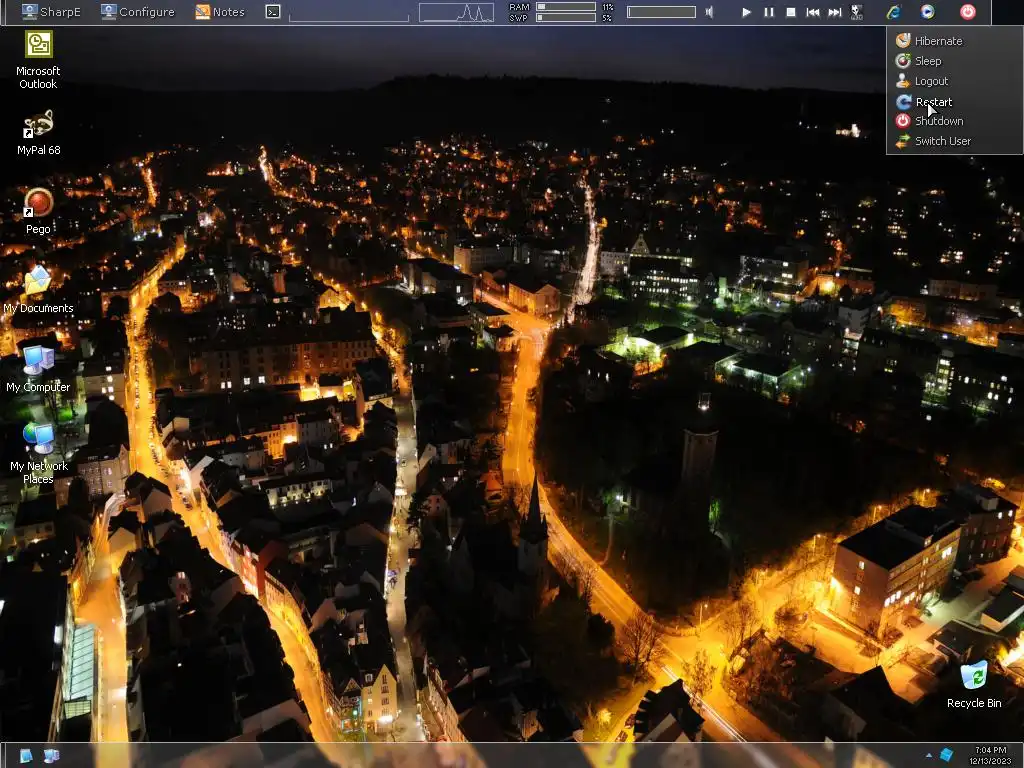The height and width of the screenshot is (768, 1024).
Task: Launch Internet Explorer from top bar
Action: click(x=893, y=12)
